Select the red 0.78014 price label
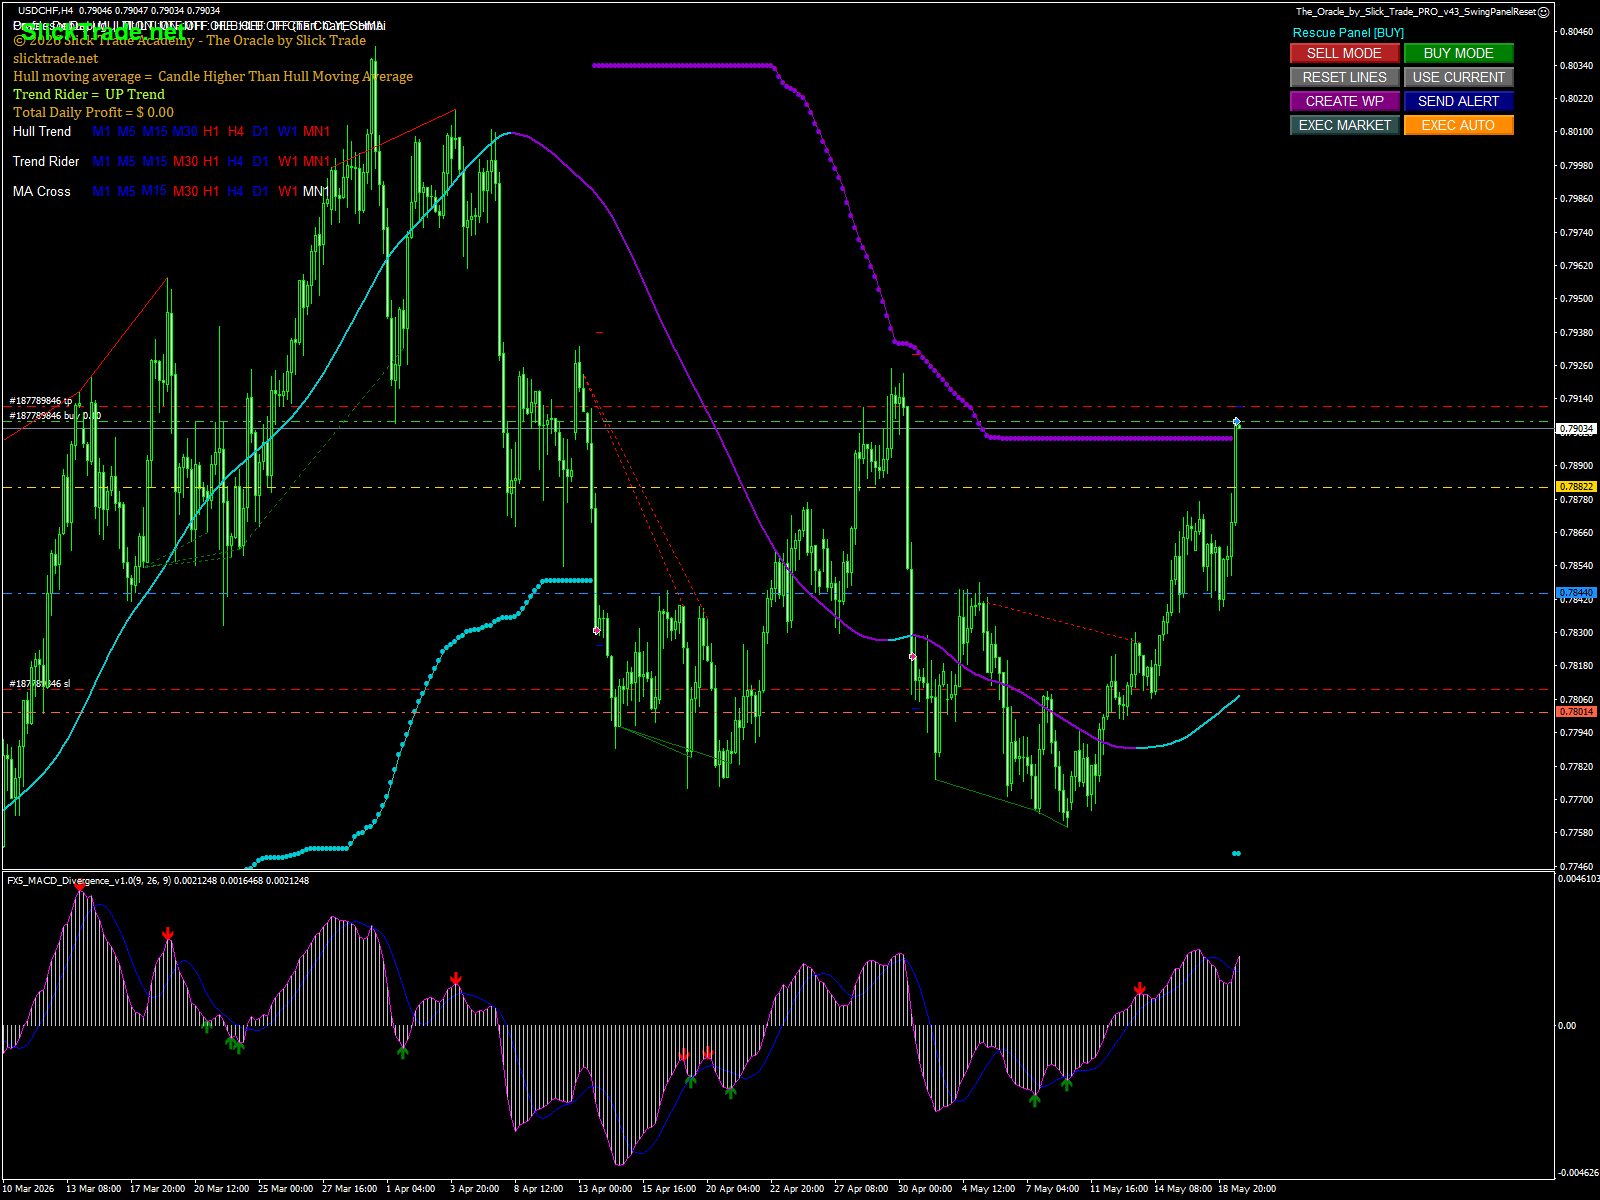The width and height of the screenshot is (1600, 1200). point(1577,712)
